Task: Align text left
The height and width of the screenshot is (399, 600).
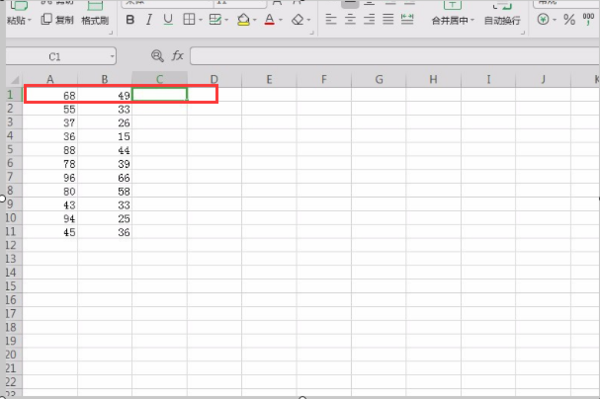Action: [x=331, y=19]
